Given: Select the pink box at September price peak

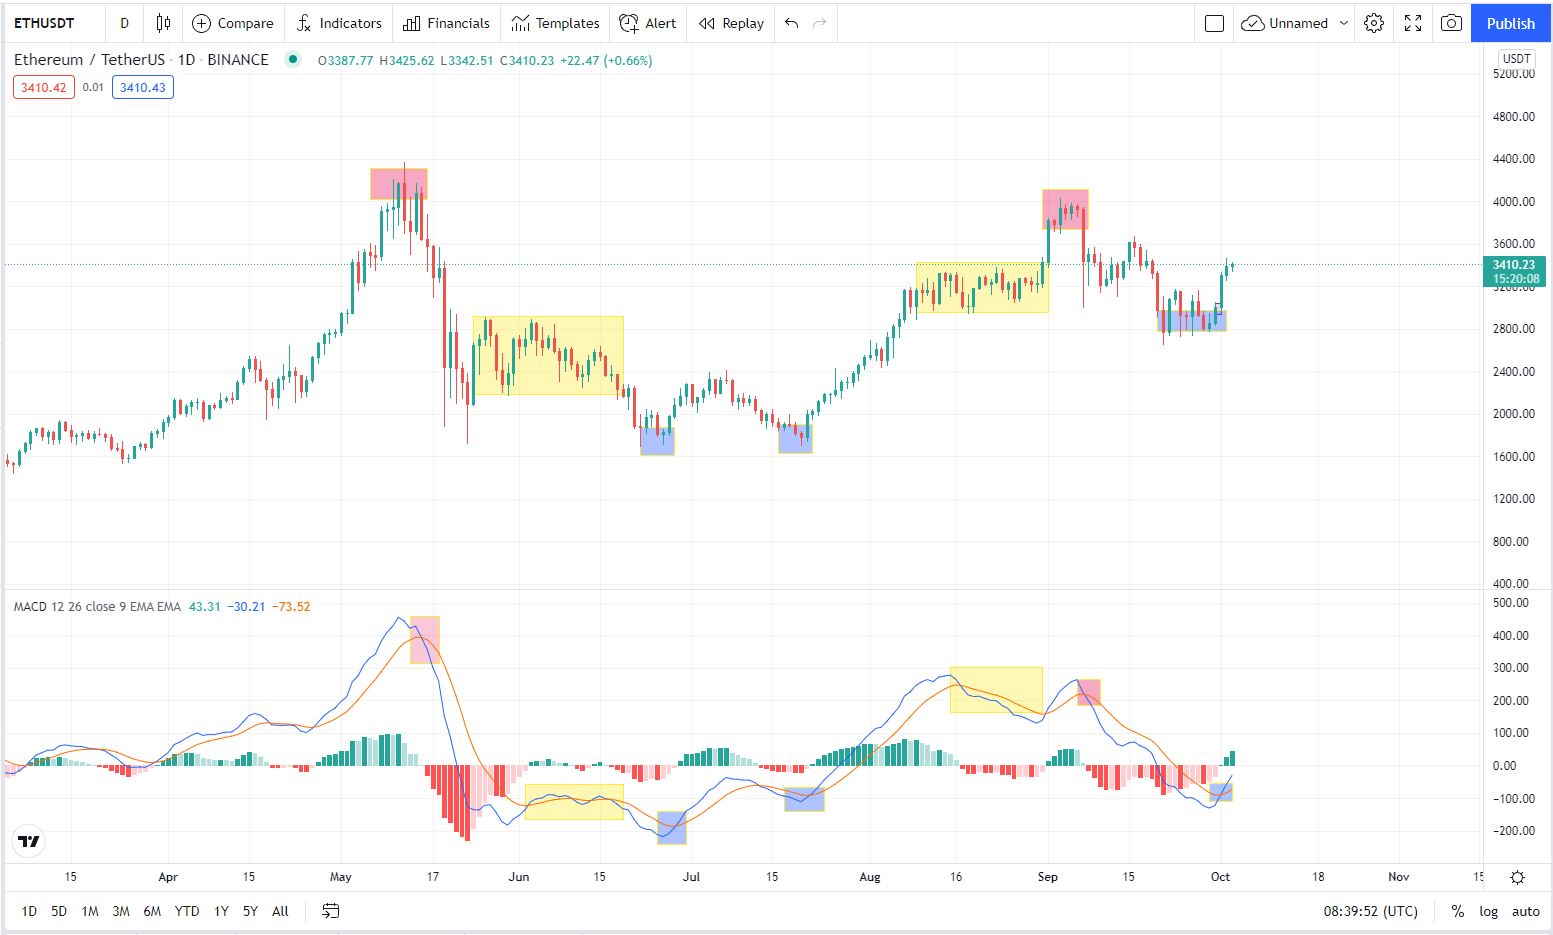Looking at the screenshot, I should coord(1065,210).
